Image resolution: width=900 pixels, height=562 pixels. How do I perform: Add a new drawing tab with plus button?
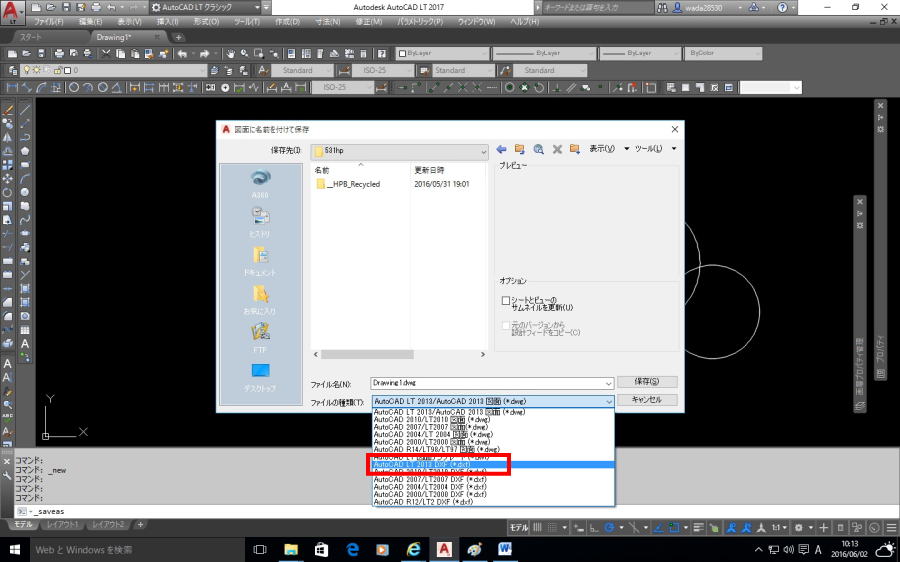[x=179, y=37]
